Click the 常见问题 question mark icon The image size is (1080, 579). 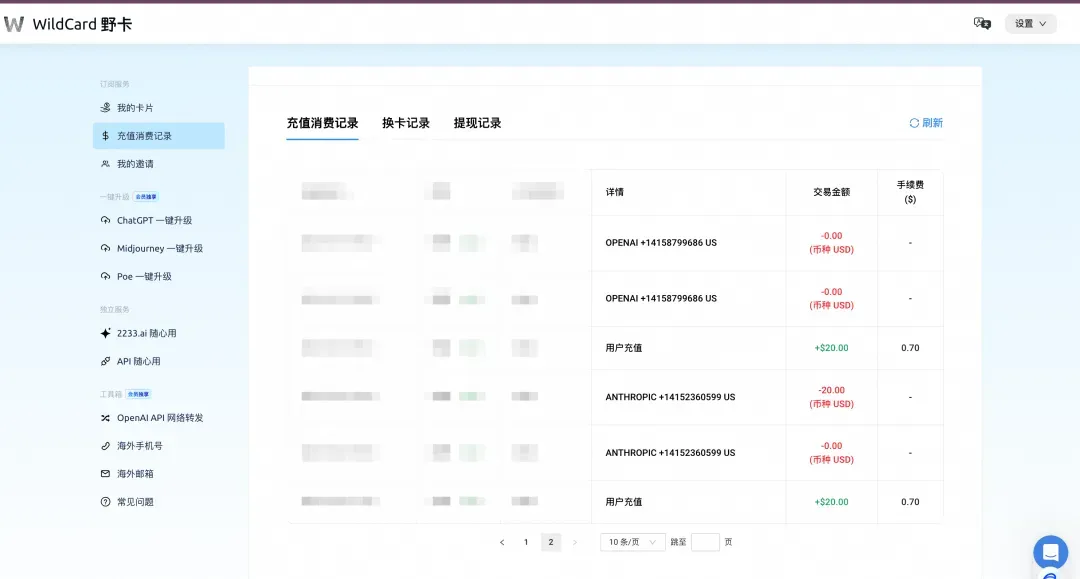[x=105, y=502]
